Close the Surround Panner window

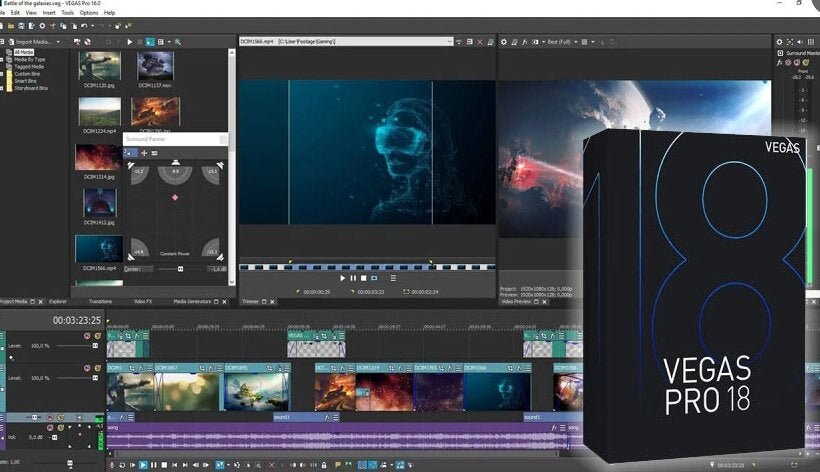pos(223,139)
